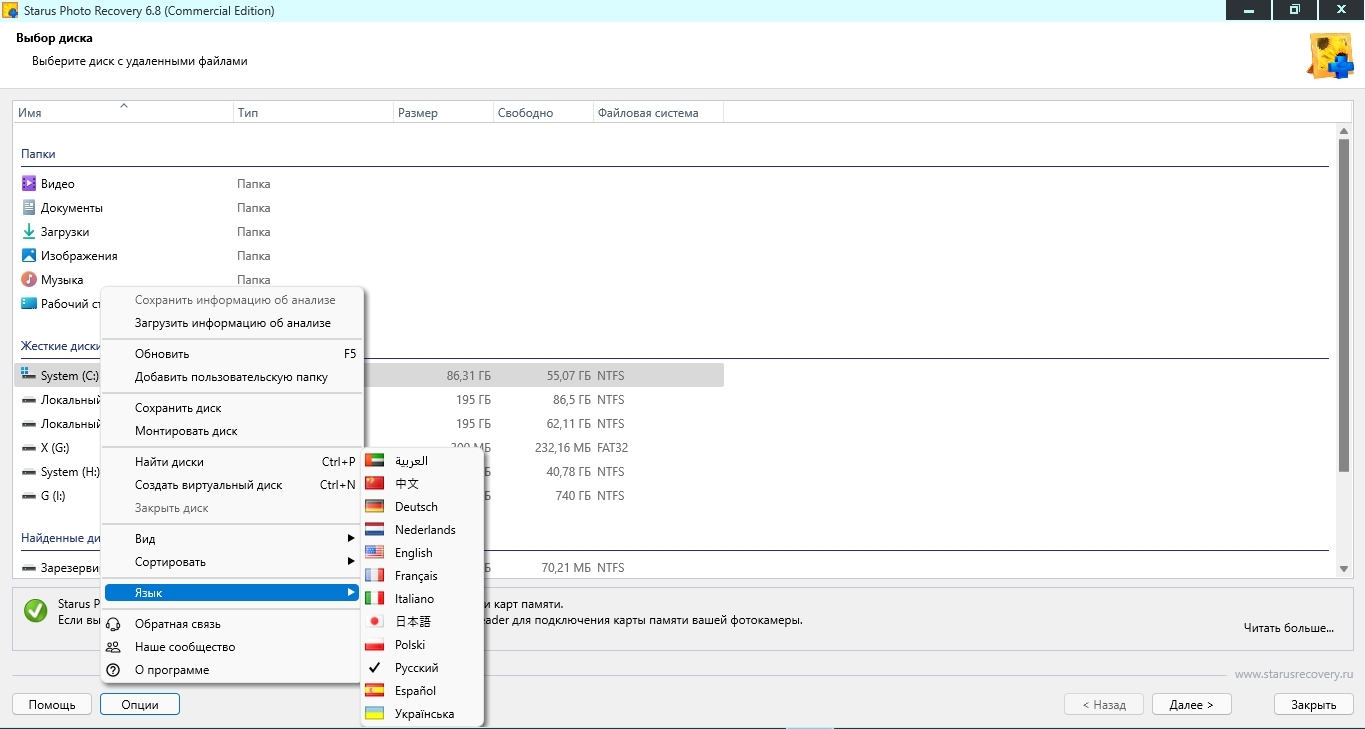Screen dimensions: 1365x729
Task: Click the Рабочий стол desktop icon
Action: (x=29, y=304)
